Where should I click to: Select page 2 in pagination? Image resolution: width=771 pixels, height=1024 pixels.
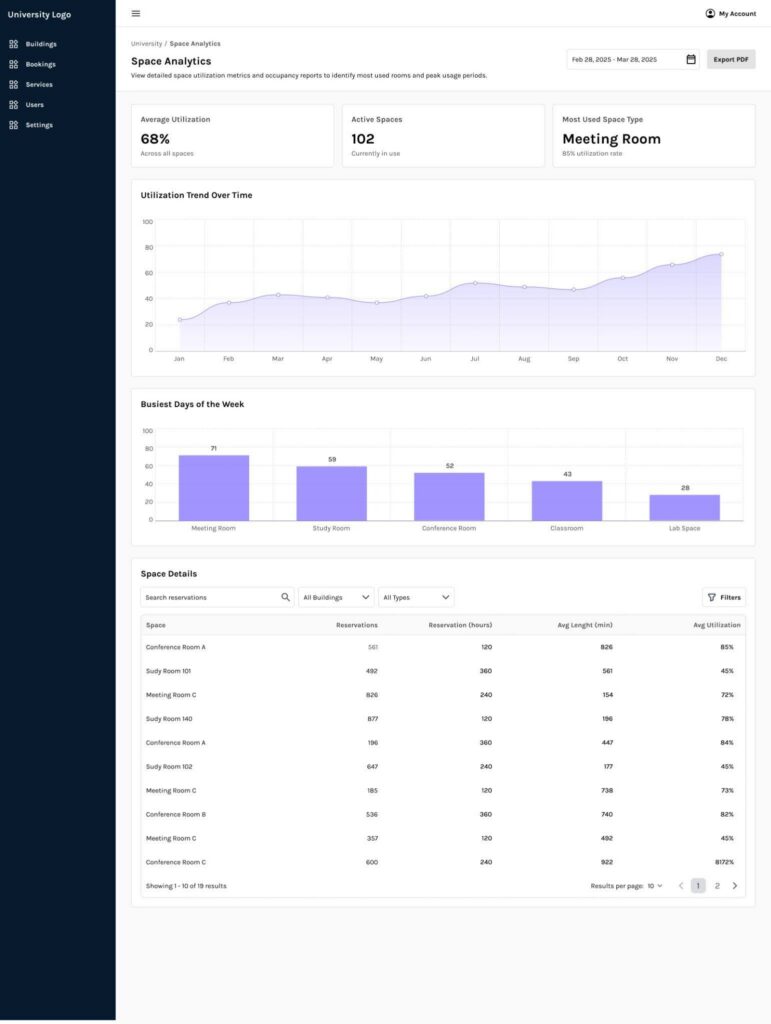[717, 886]
